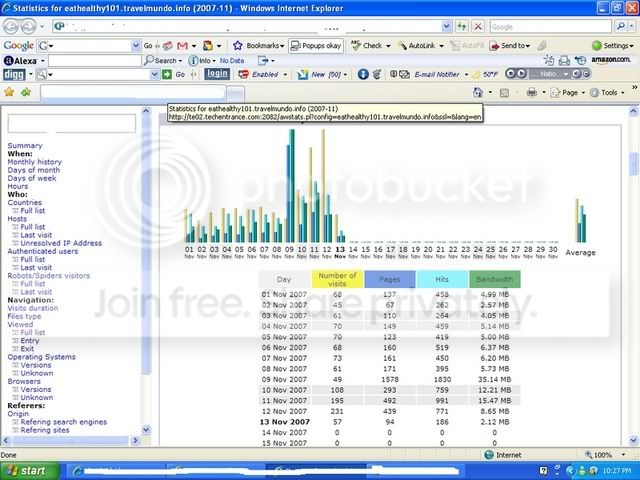The height and width of the screenshot is (480, 640).
Task: Toggle the Popups okay button
Action: 316,46
